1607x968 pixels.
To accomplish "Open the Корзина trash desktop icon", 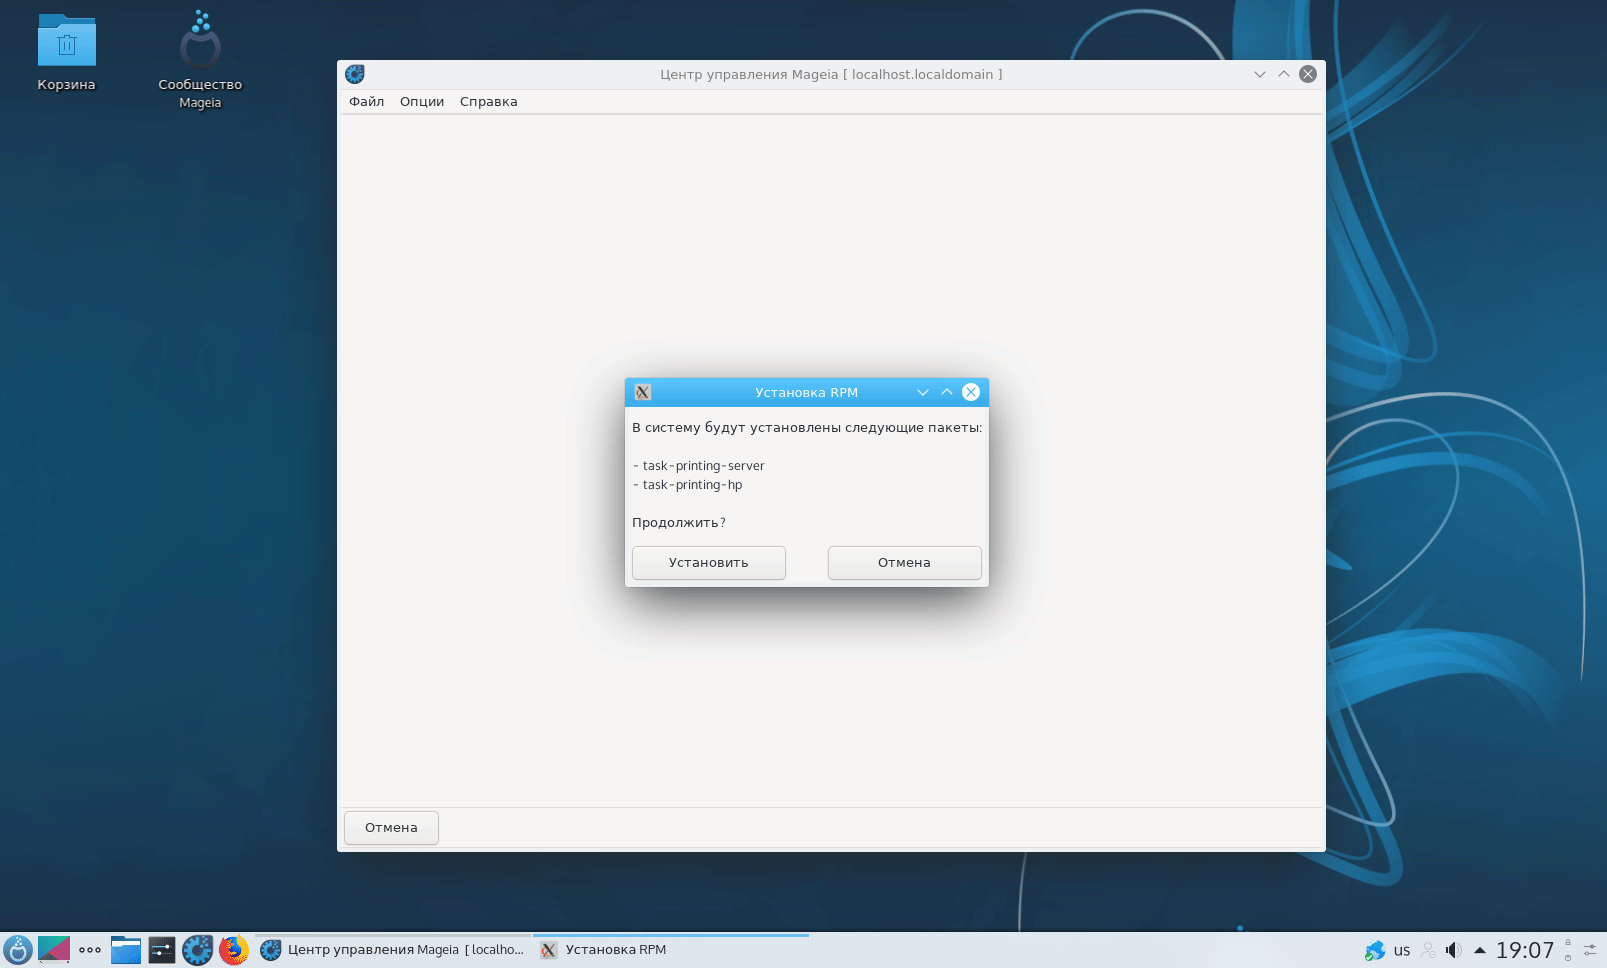I will tap(67, 53).
